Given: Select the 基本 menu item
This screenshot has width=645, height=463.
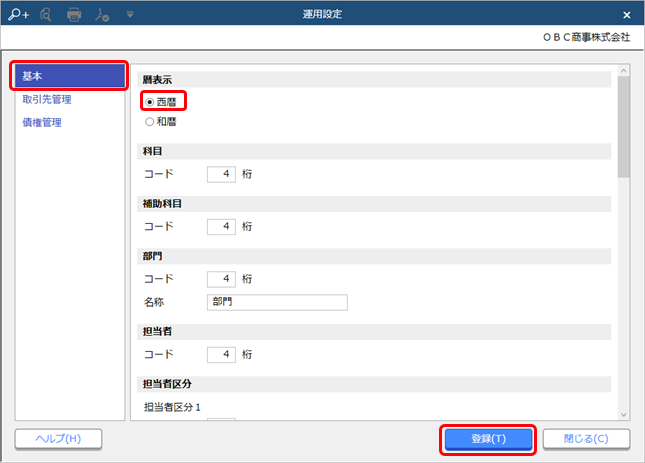Looking at the screenshot, I should 70,76.
